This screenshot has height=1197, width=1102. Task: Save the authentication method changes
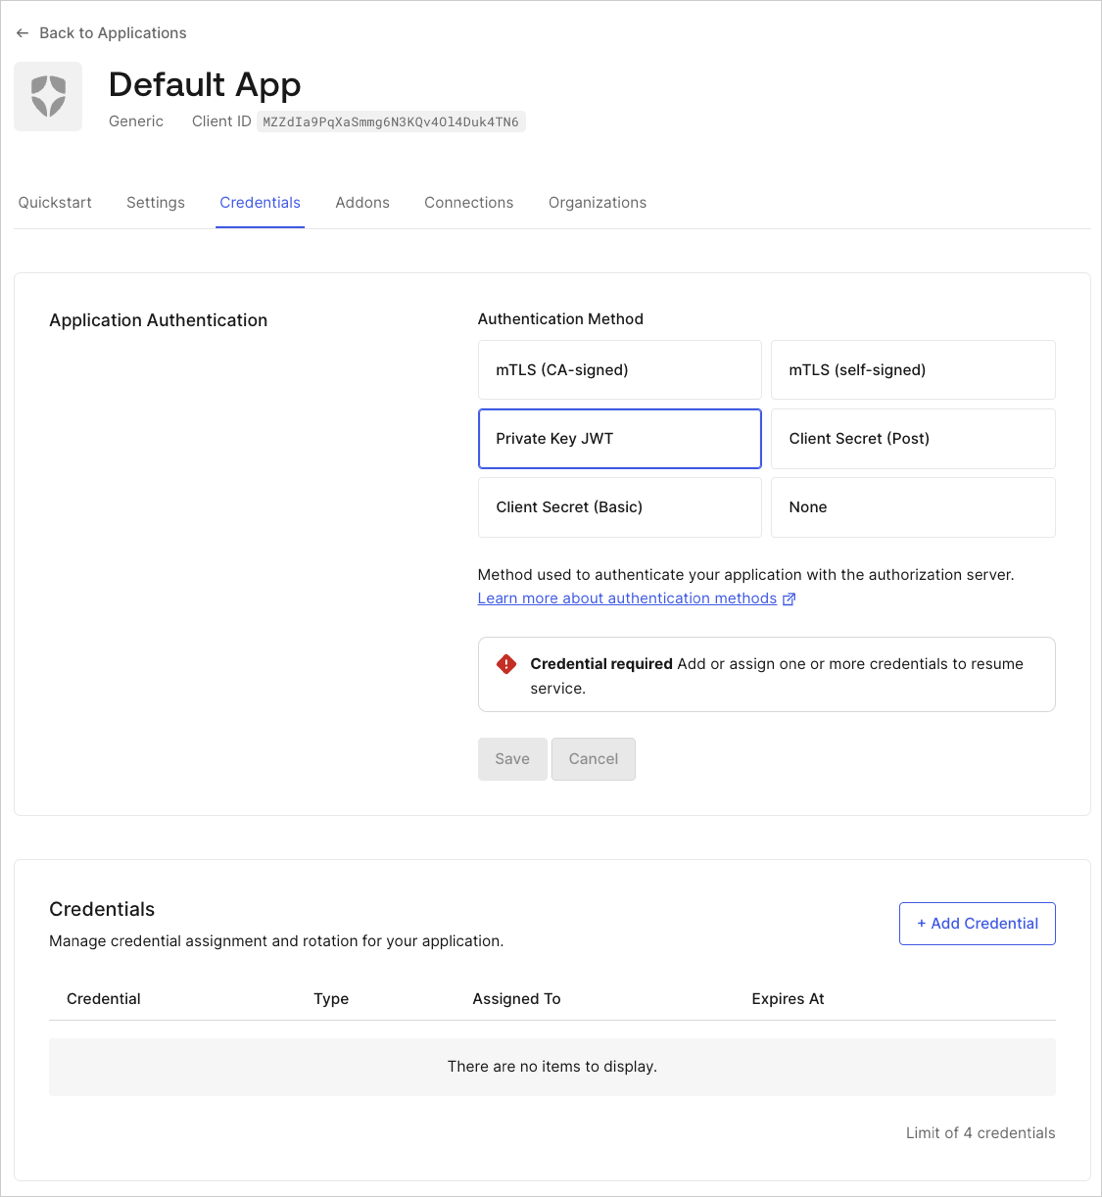click(x=512, y=758)
